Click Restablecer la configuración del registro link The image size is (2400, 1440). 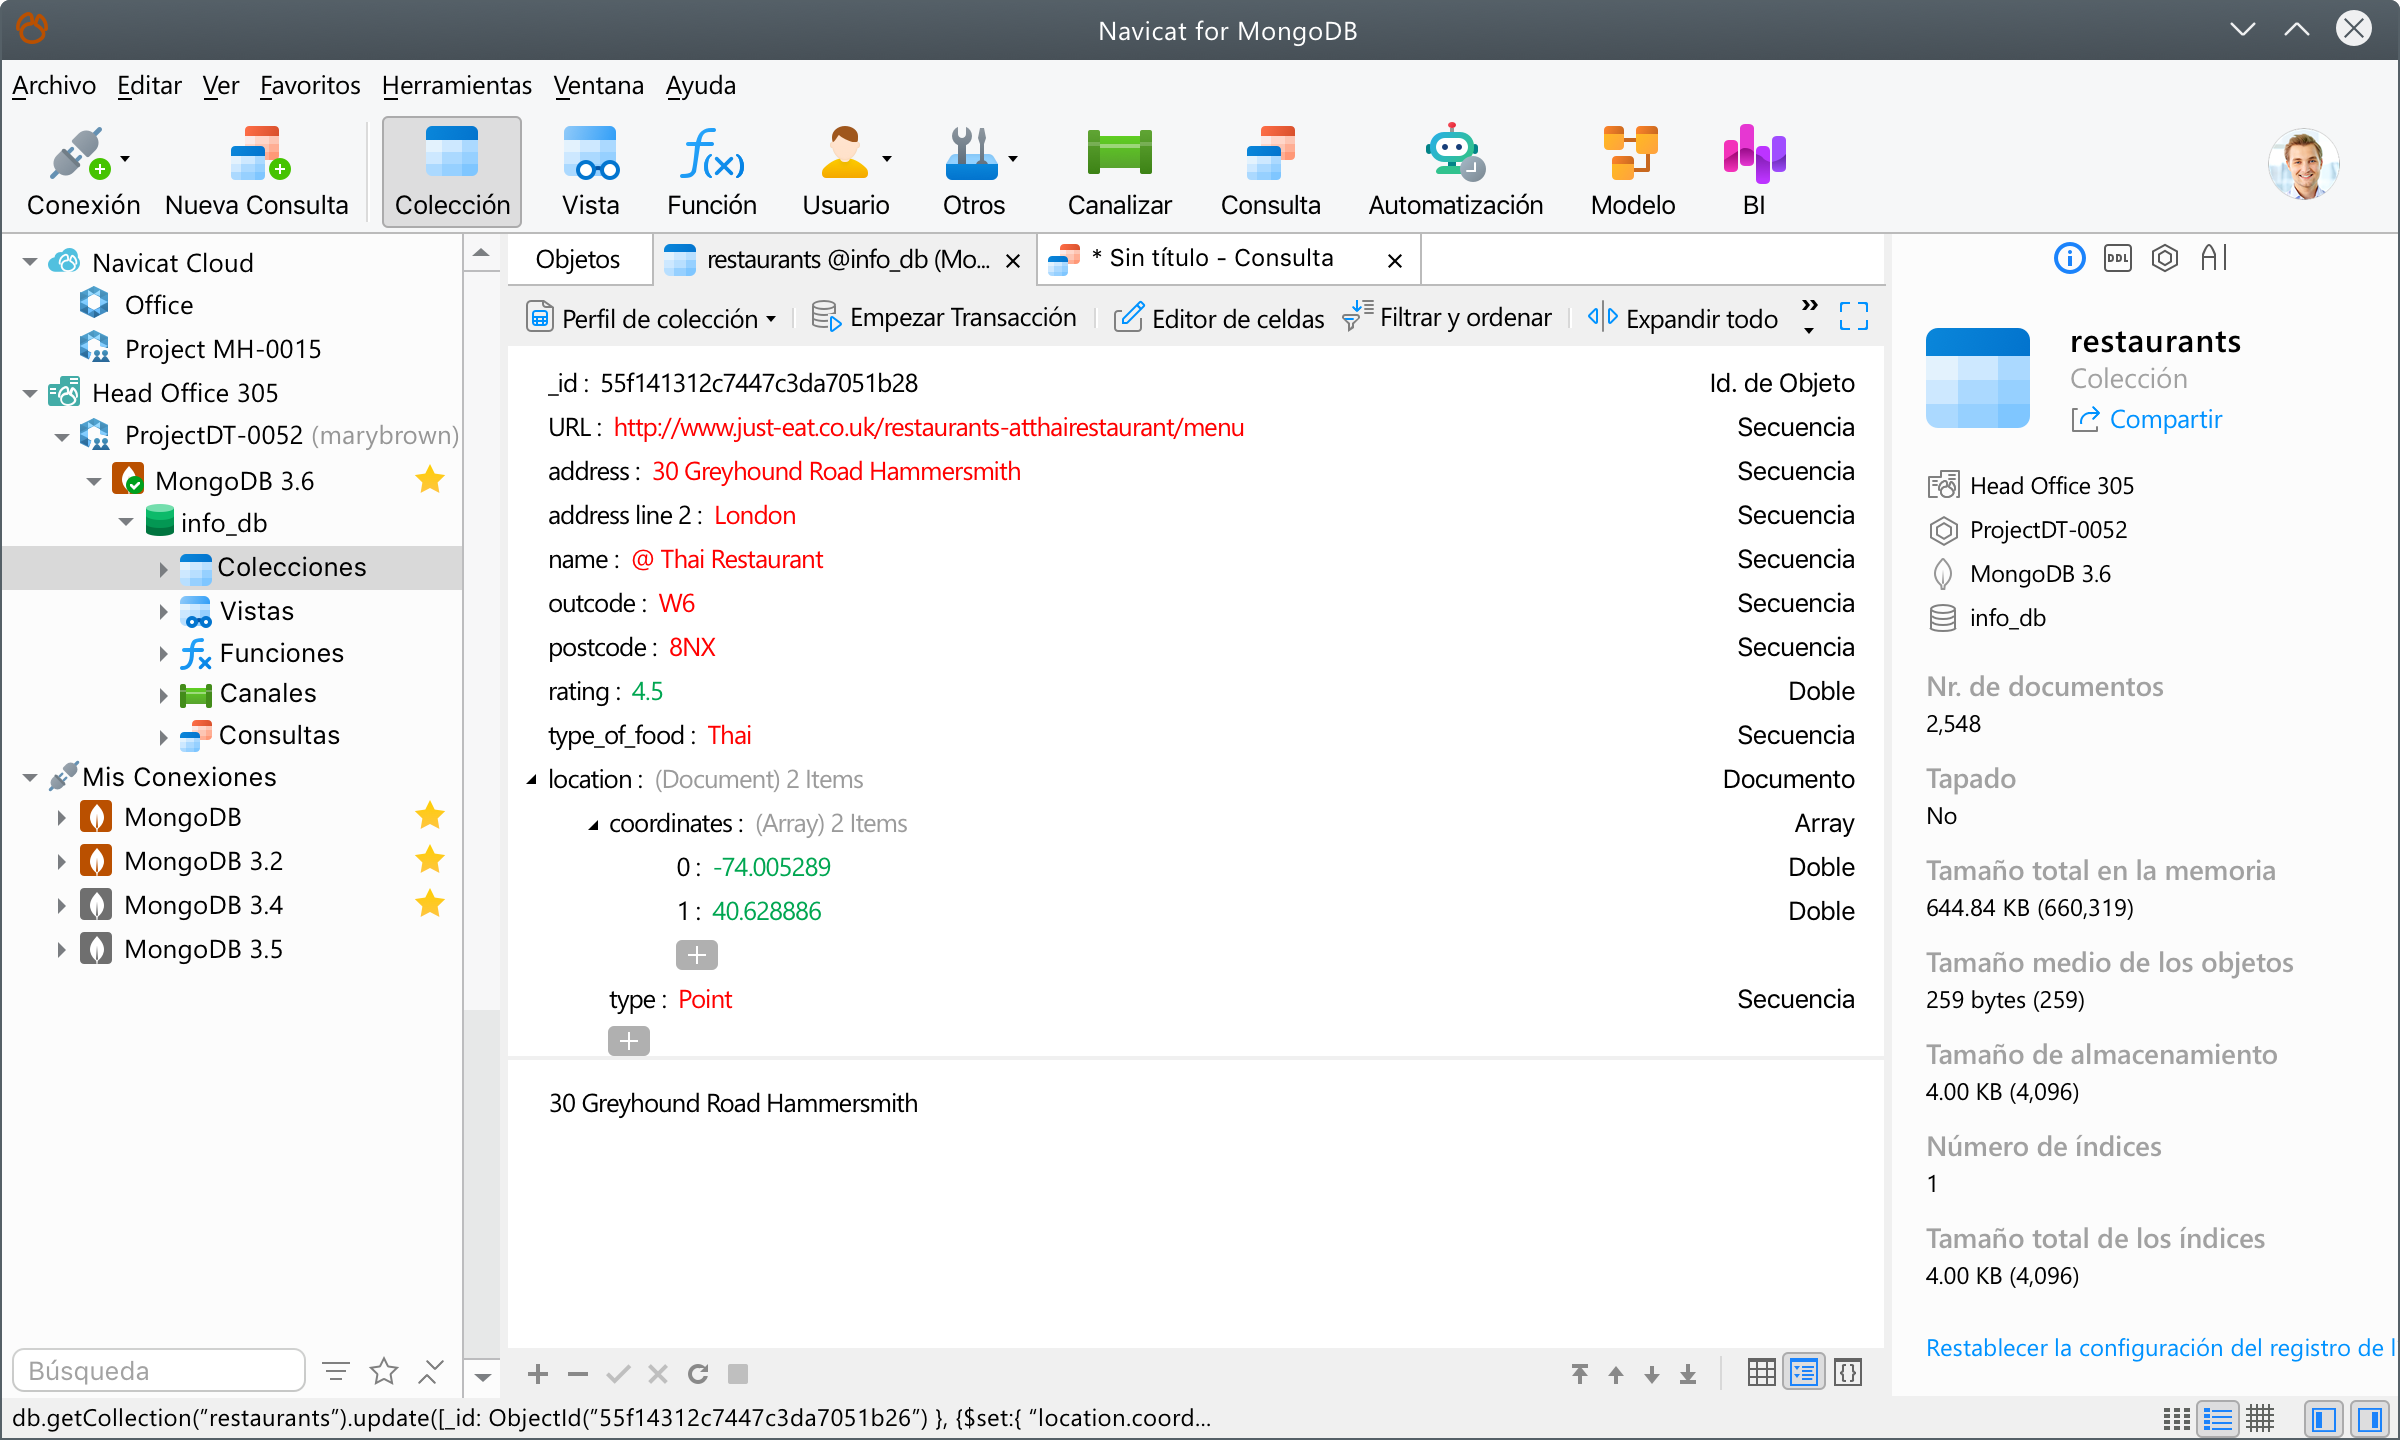[x=2160, y=1347]
